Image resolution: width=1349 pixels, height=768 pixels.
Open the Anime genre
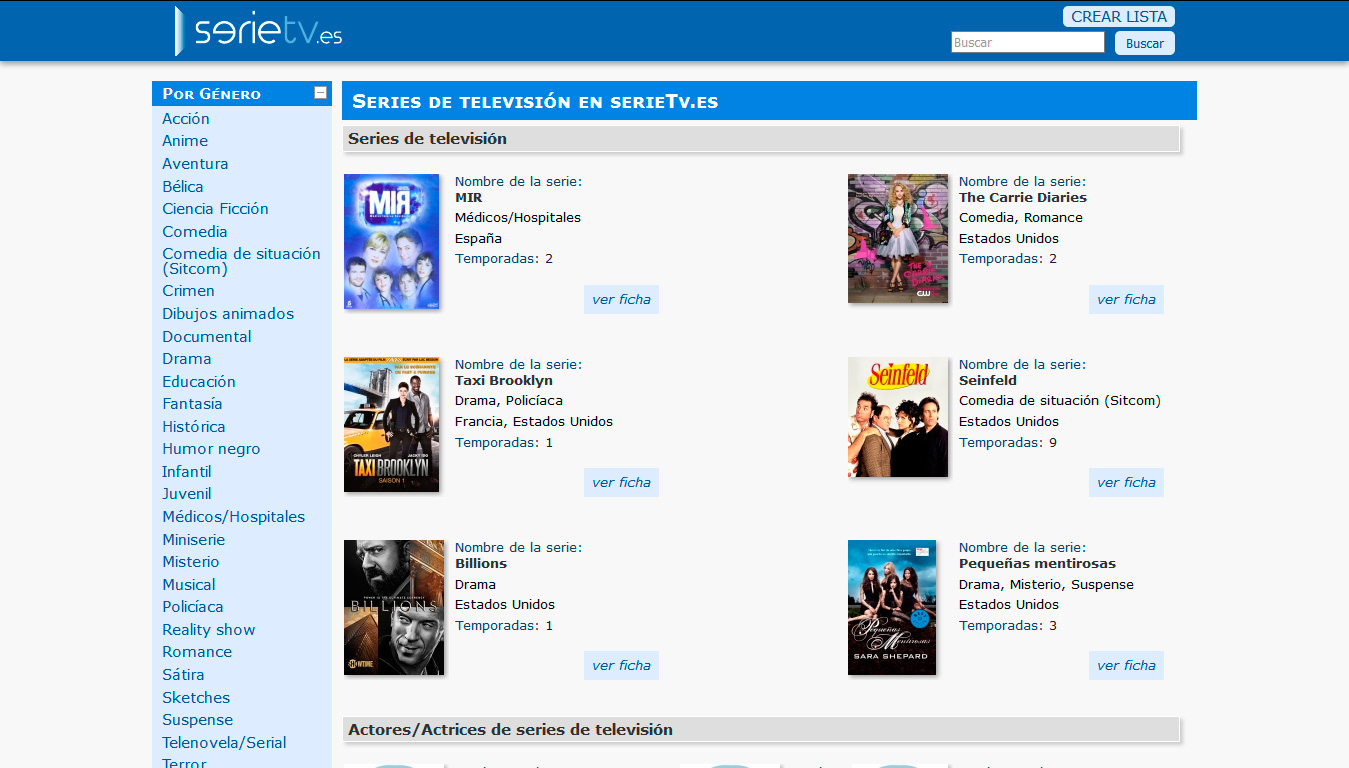185,141
